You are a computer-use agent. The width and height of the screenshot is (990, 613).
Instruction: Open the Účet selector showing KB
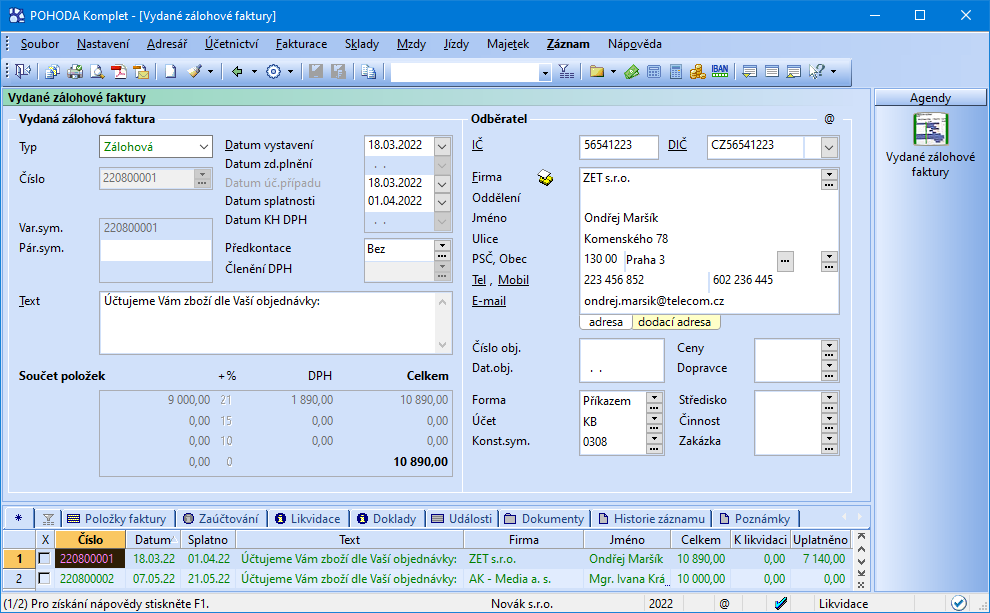654,421
